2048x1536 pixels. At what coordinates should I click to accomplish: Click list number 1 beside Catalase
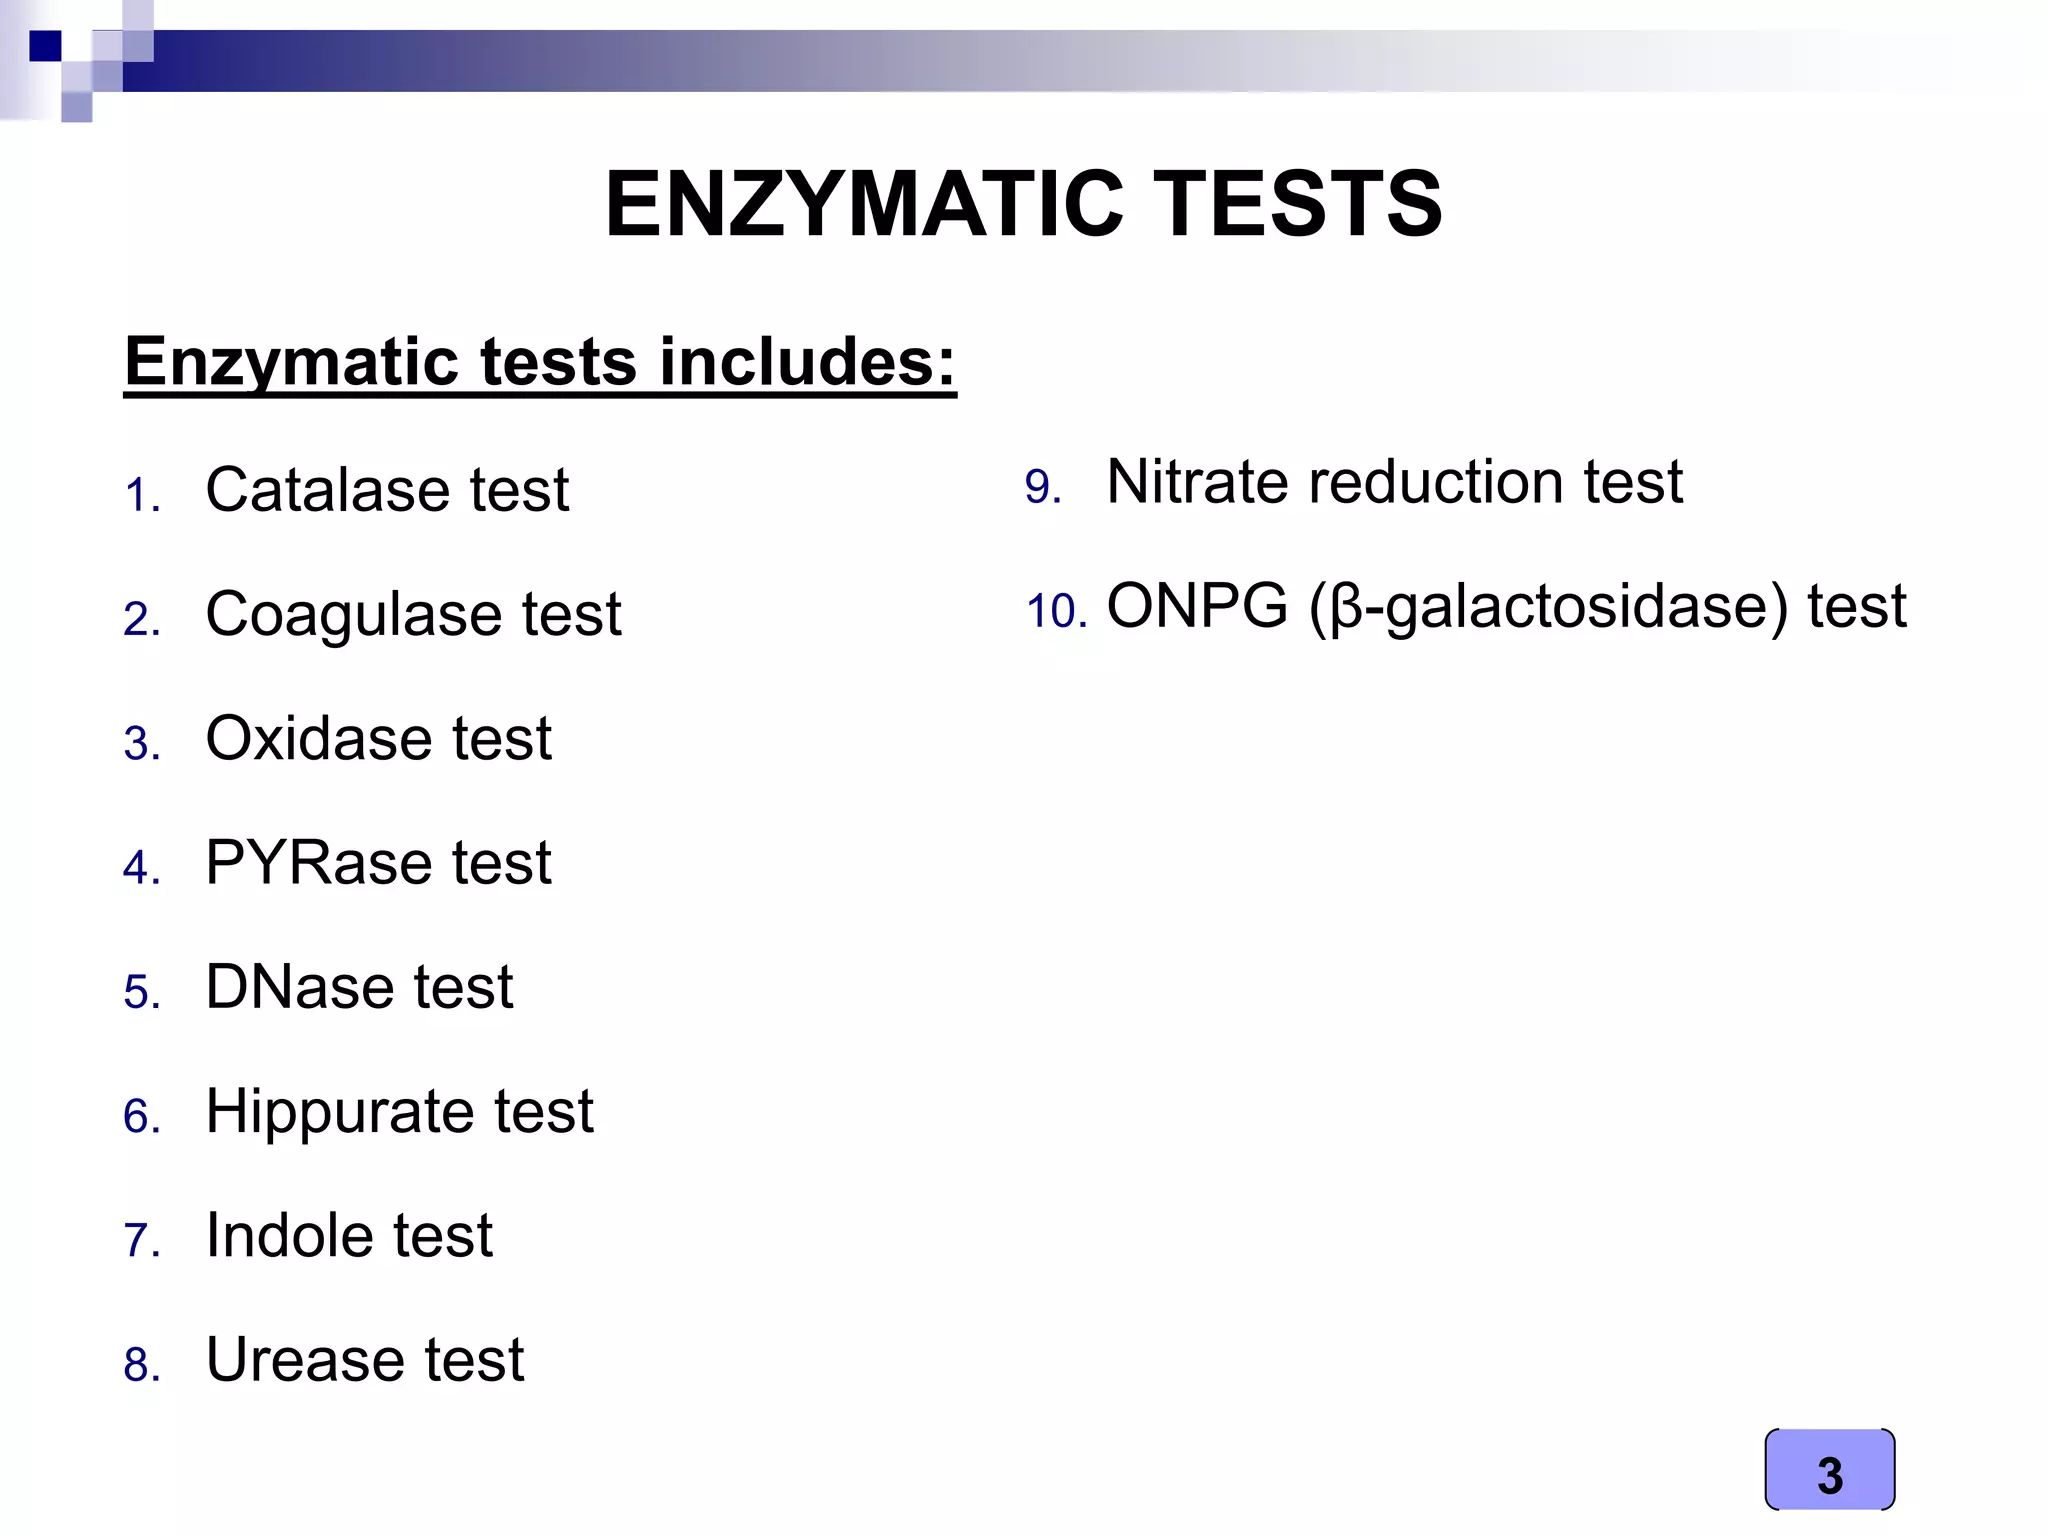141,496
